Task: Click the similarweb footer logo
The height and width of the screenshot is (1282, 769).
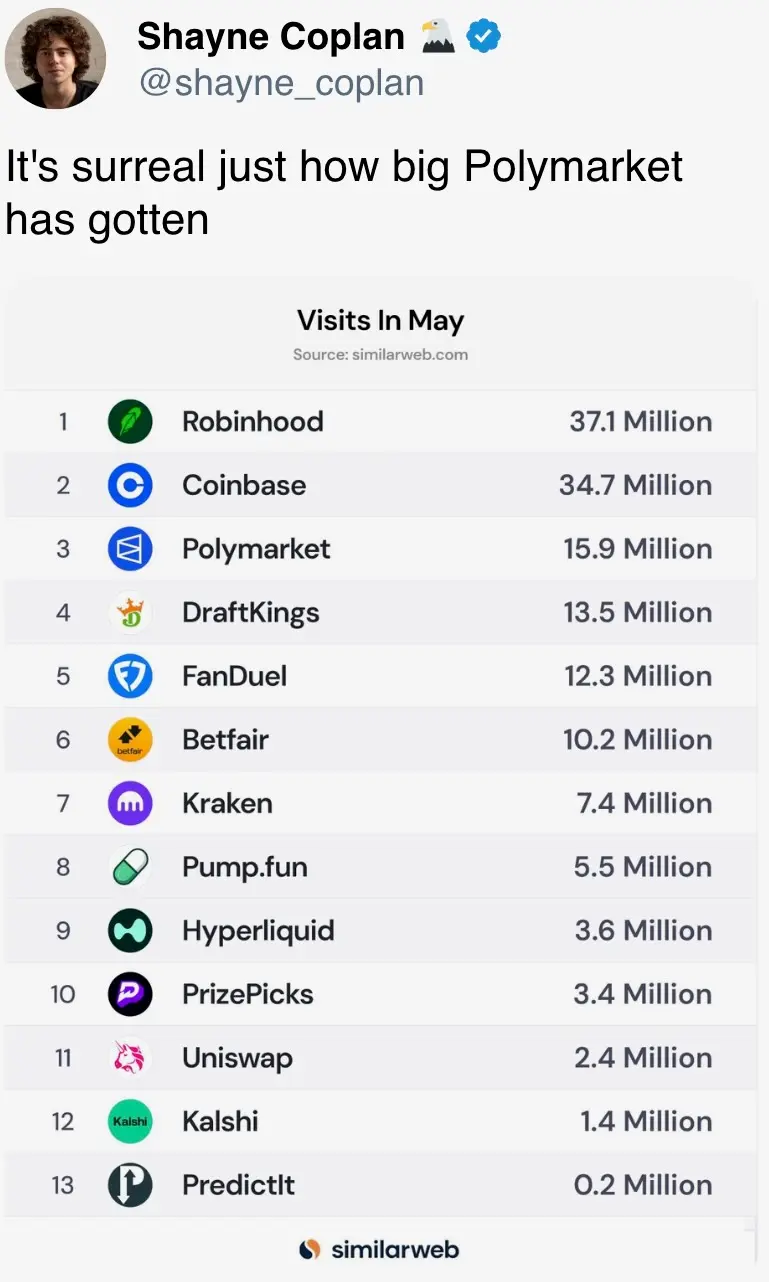Action: coord(380,1249)
